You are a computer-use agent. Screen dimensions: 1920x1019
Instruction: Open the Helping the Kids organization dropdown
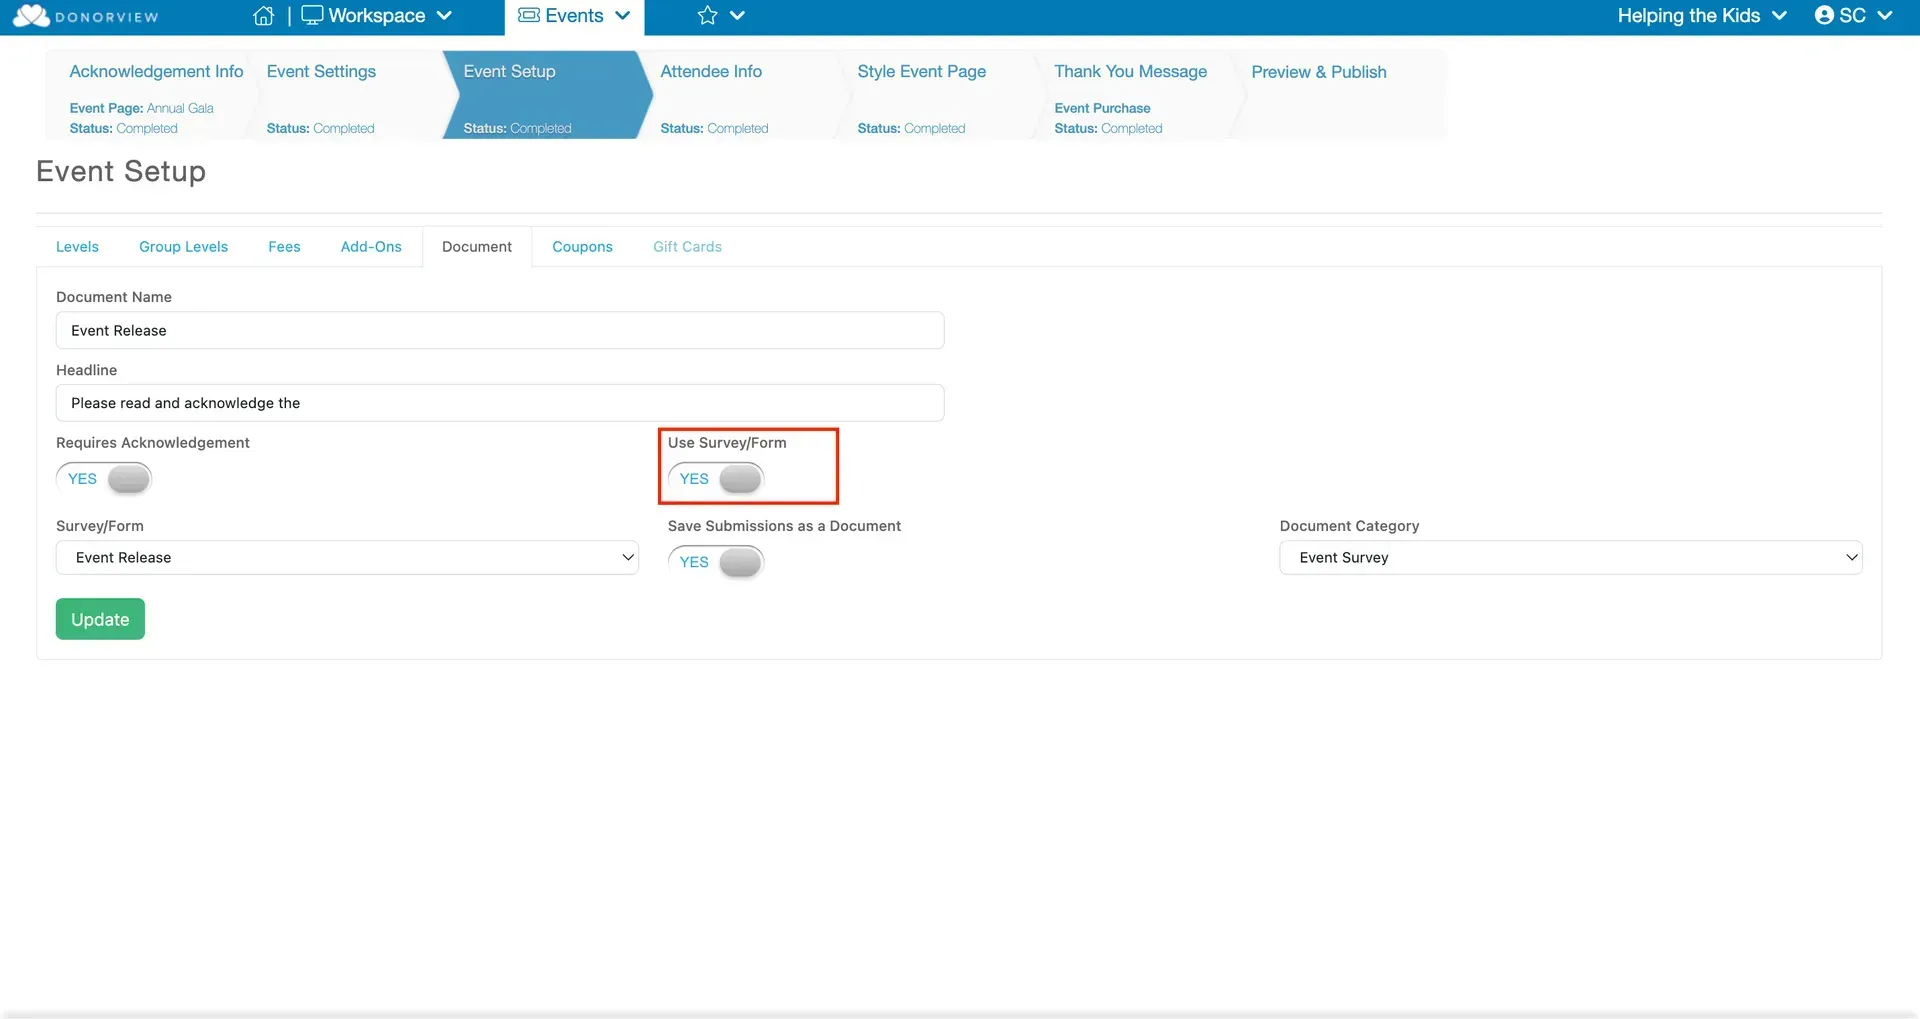(1702, 15)
